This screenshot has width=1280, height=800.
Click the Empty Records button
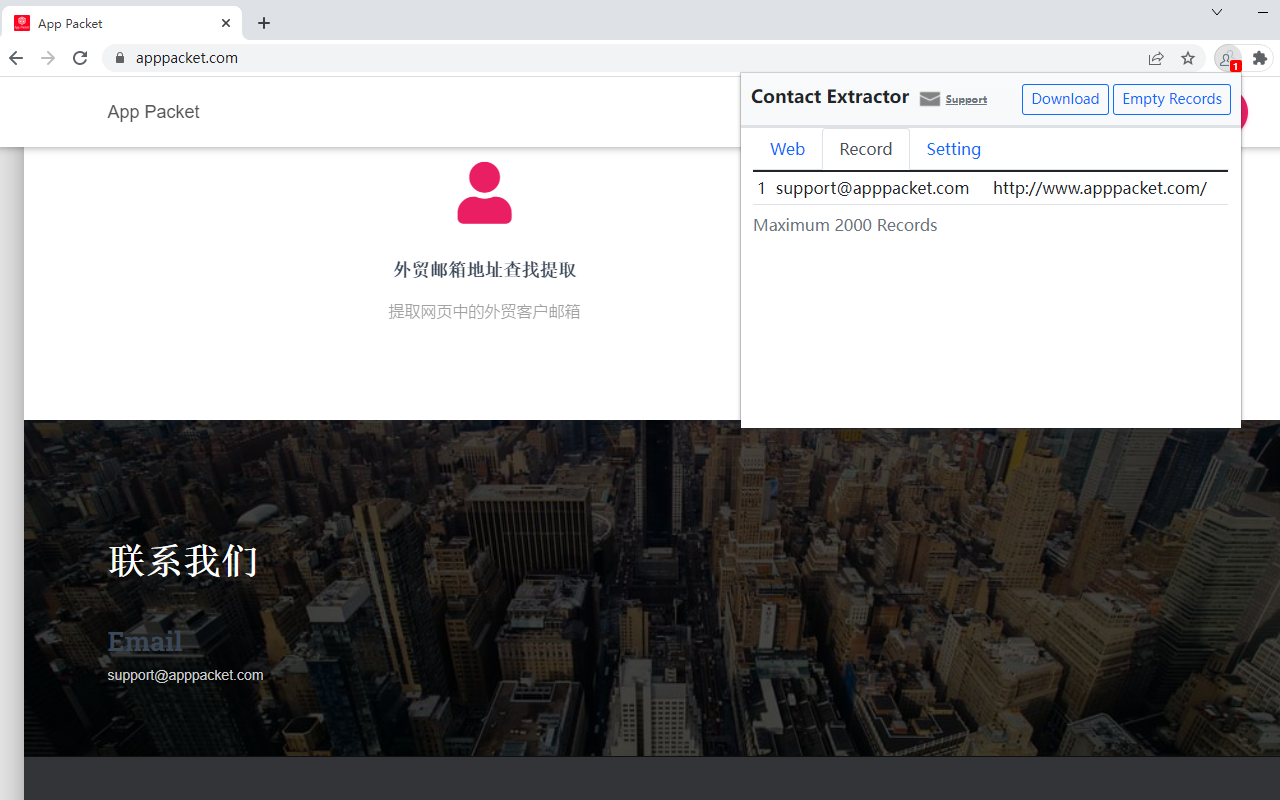[x=1172, y=99]
